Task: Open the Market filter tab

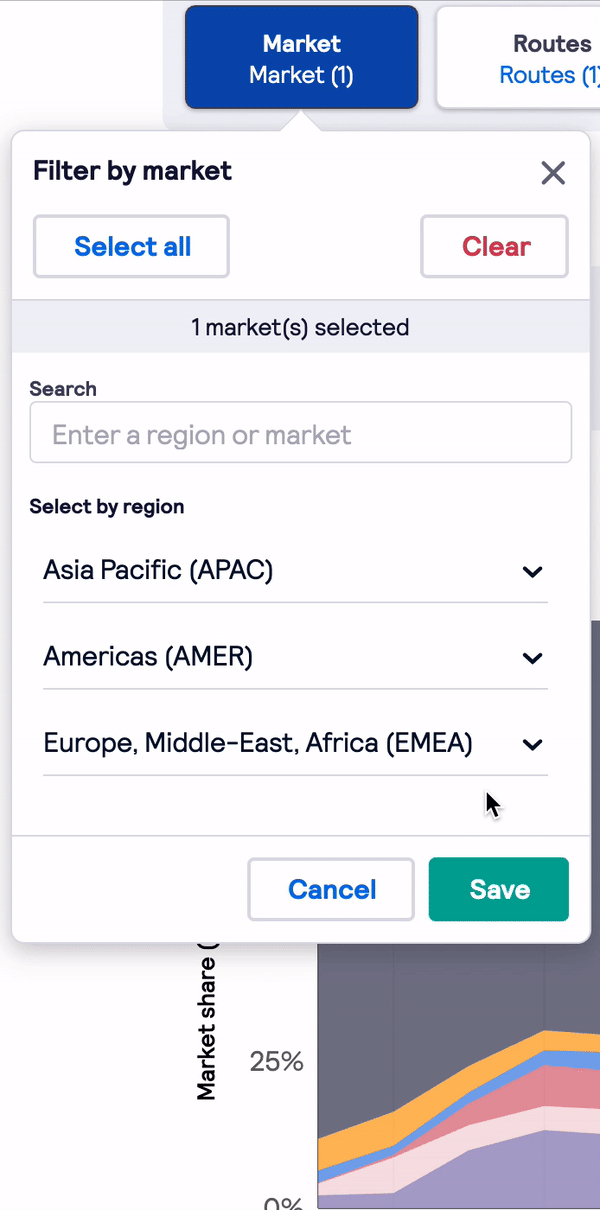Action: pos(301,58)
